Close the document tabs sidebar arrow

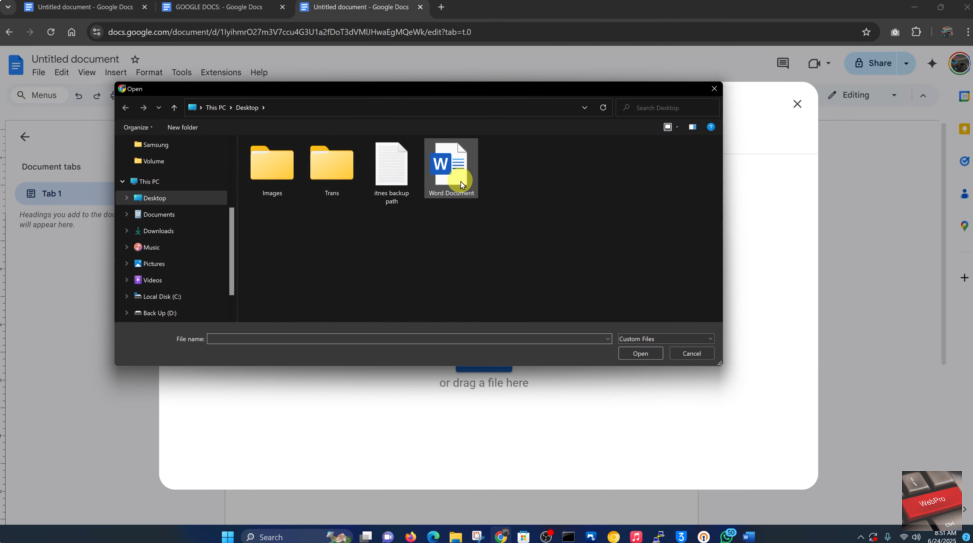point(25,137)
